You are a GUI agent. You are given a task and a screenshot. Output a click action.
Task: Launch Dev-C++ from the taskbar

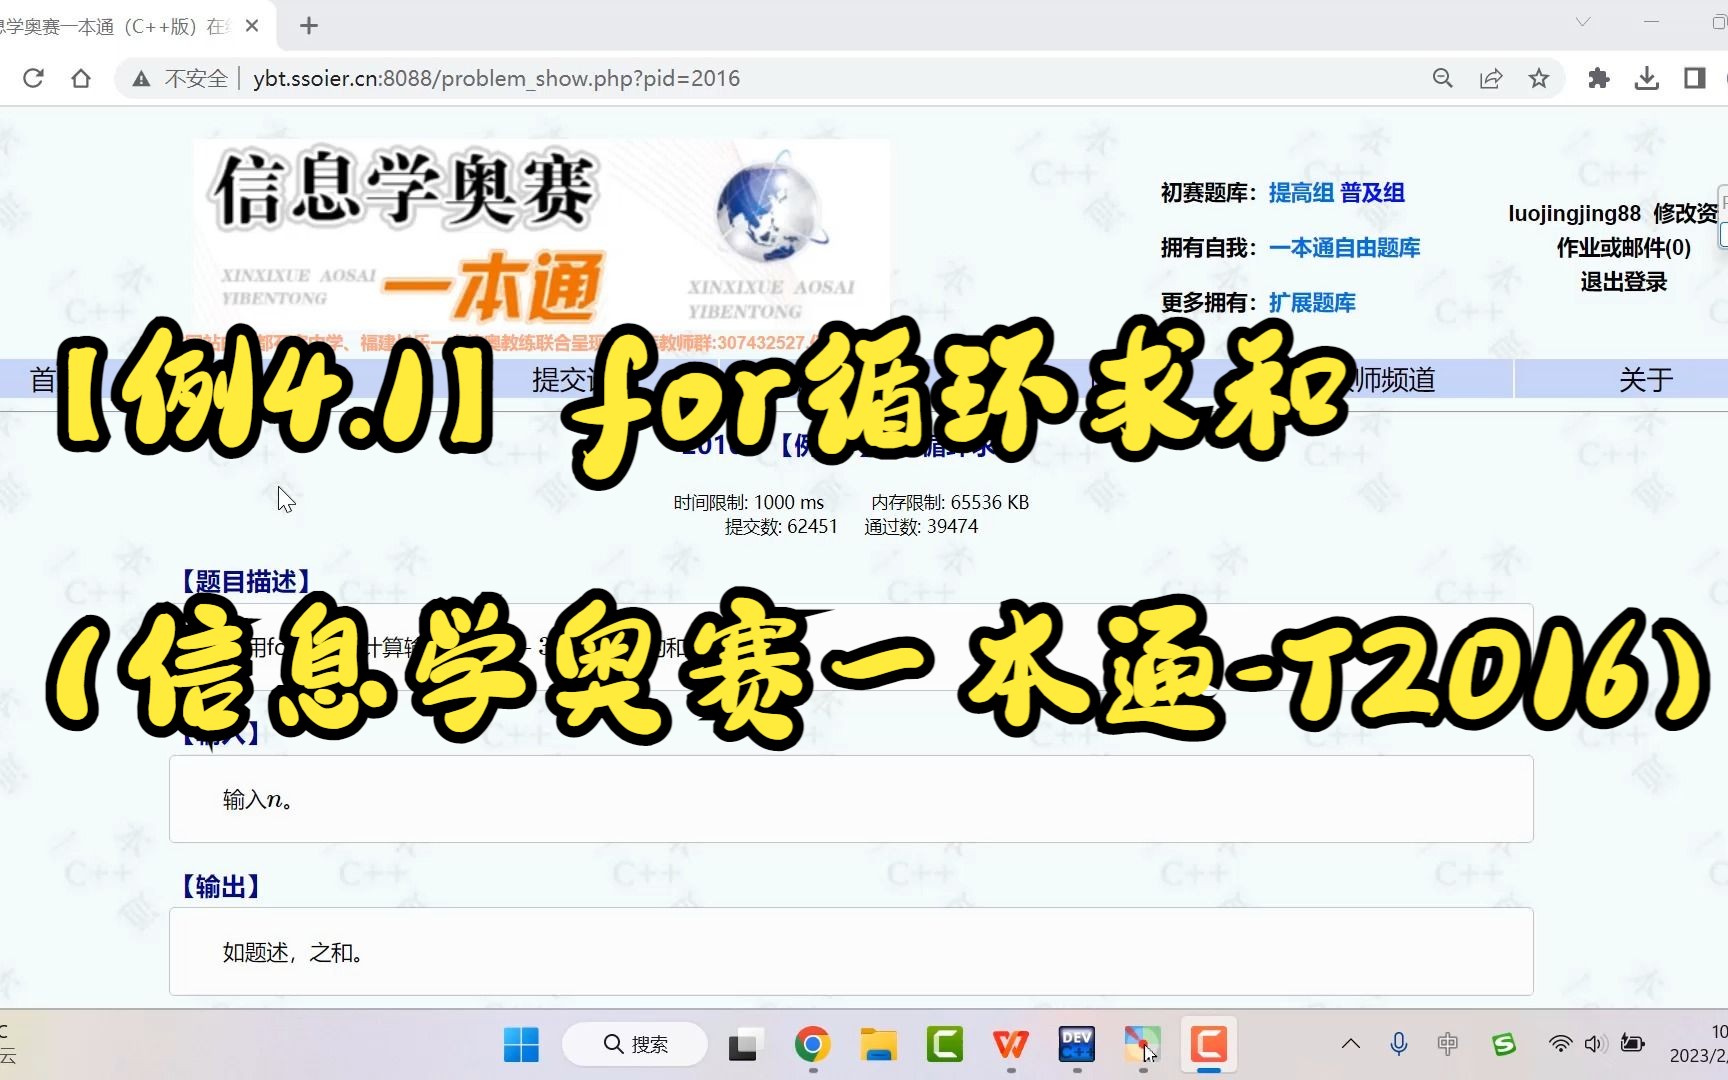coord(1076,1045)
